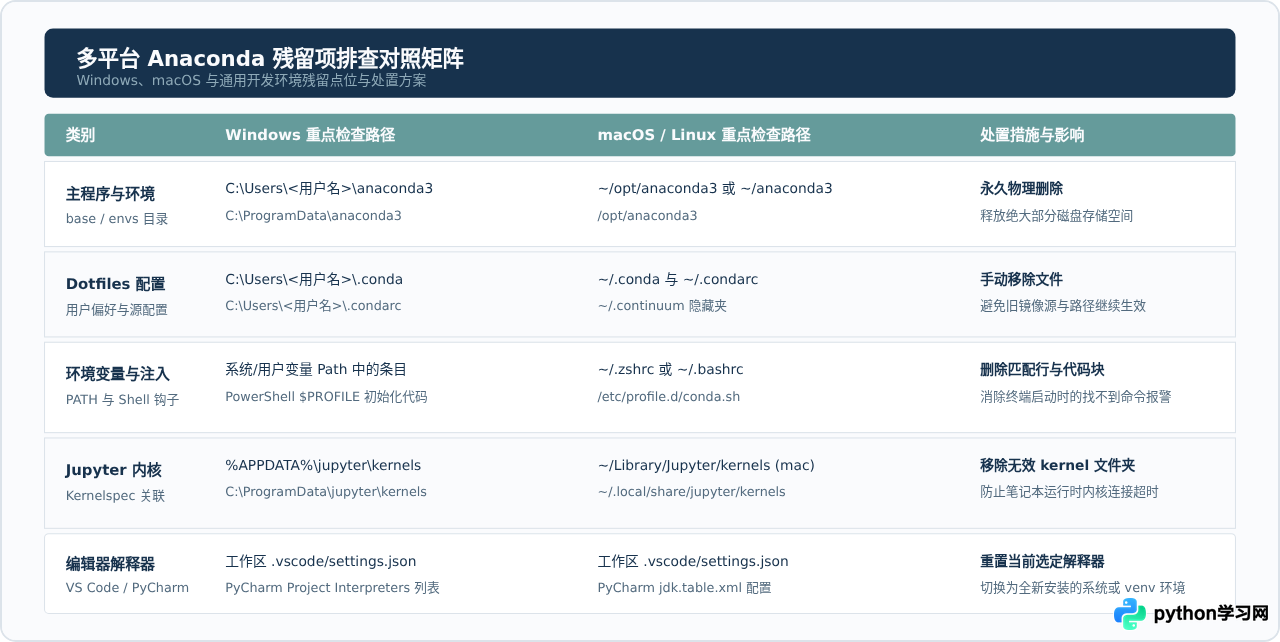Click the '永久物理删除' action text
Viewport: 1280px width, 642px height.
(1021, 188)
